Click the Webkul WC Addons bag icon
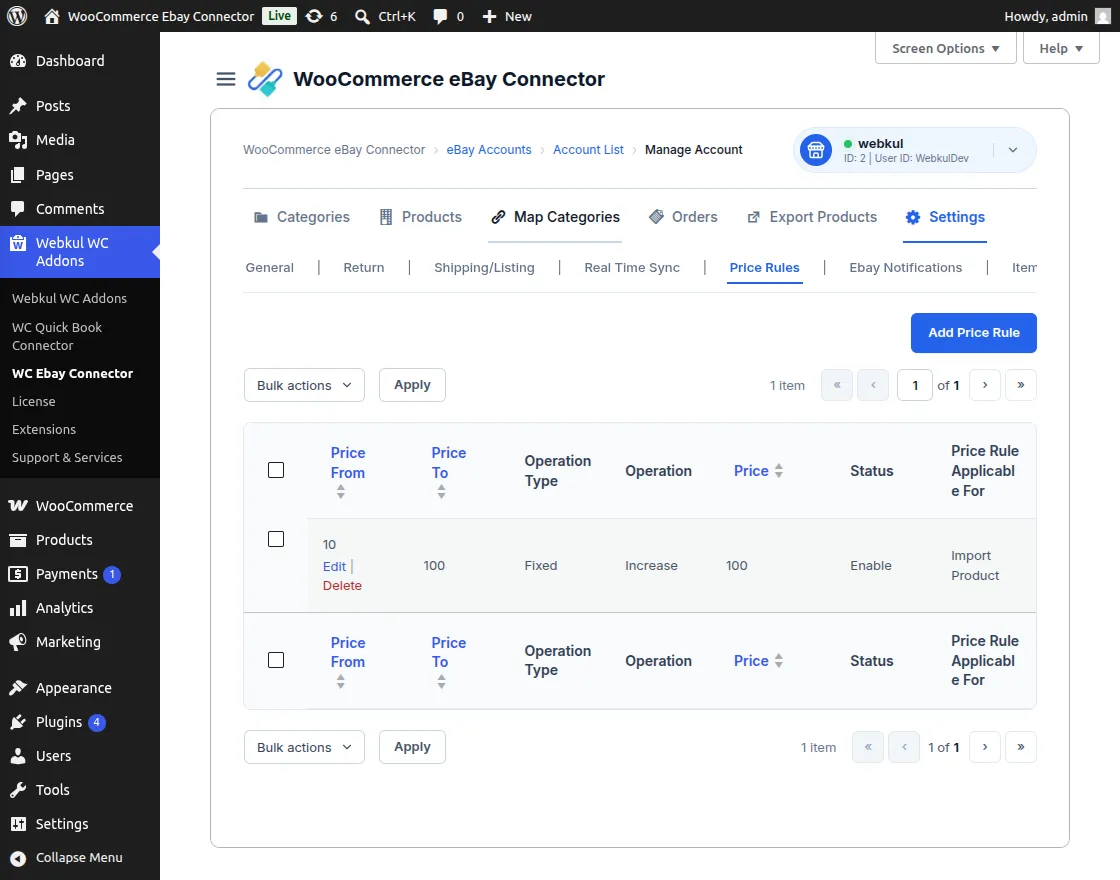 (x=18, y=243)
